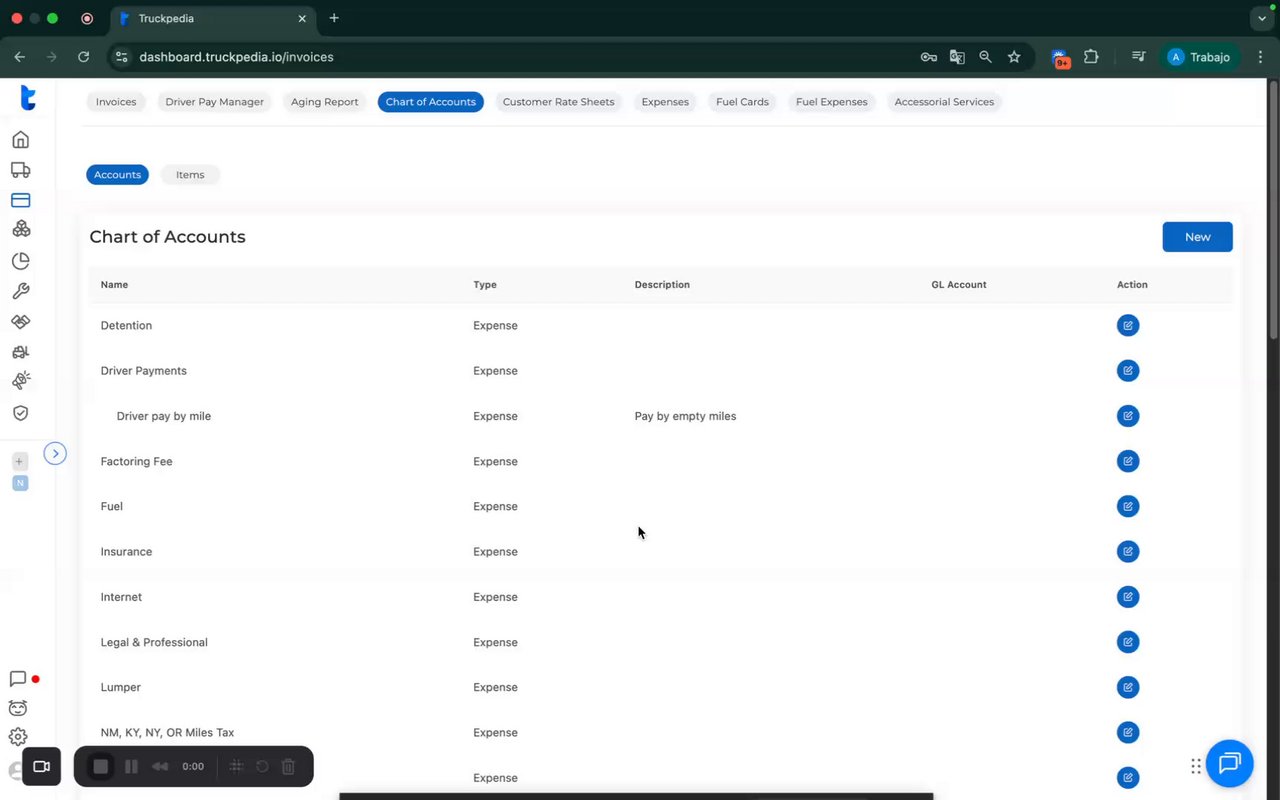Screen dimensions: 1280x800
Task: Edit the Detention account
Action: click(x=1128, y=325)
